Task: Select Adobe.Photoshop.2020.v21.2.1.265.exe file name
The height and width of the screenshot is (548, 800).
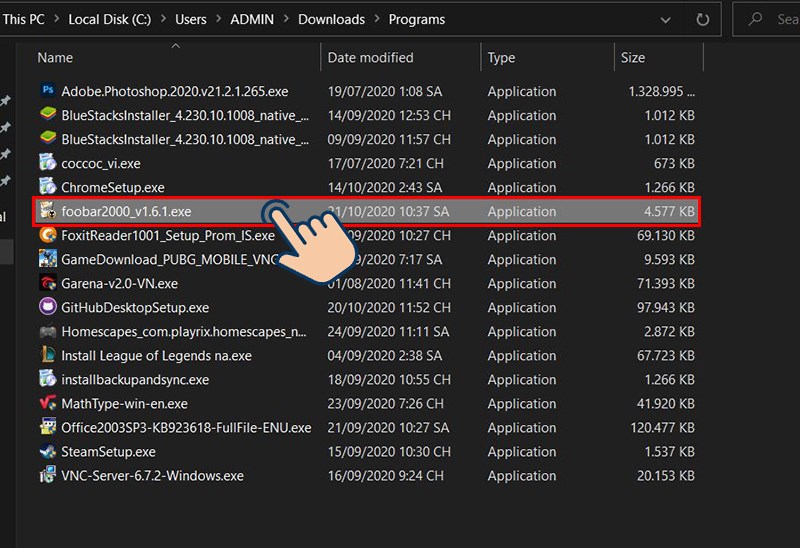Action: point(174,91)
